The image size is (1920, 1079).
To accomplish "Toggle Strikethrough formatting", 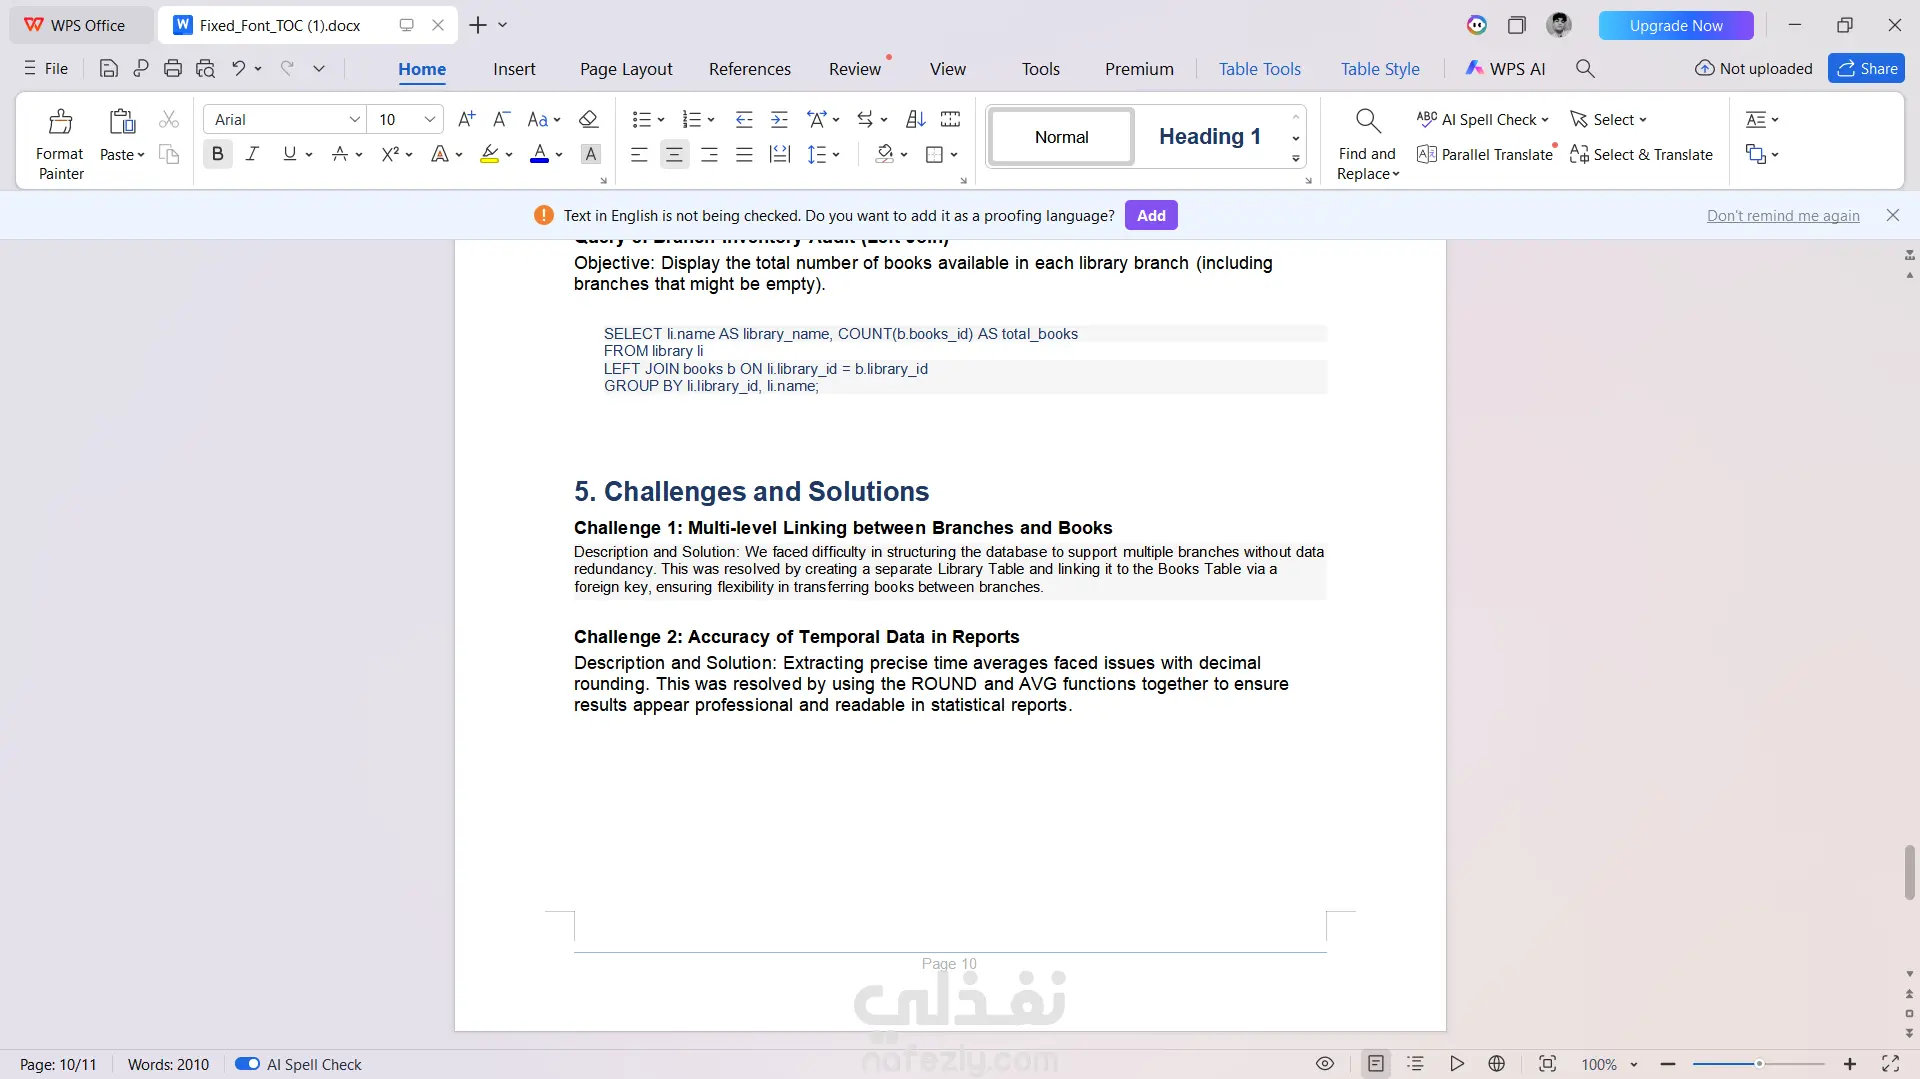I will click(x=340, y=154).
